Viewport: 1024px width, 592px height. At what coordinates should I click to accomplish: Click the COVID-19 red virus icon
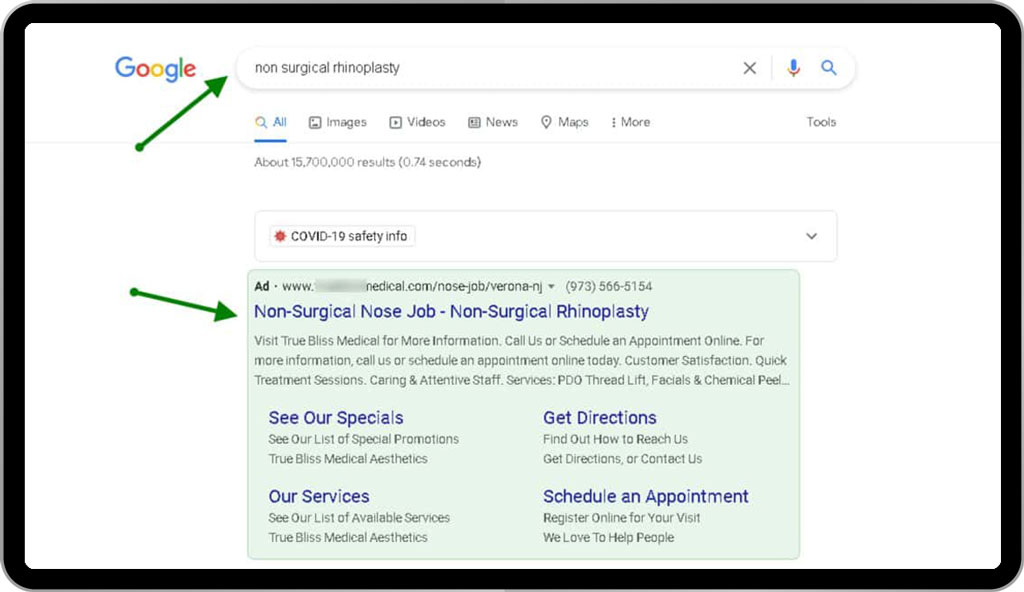(x=280, y=236)
